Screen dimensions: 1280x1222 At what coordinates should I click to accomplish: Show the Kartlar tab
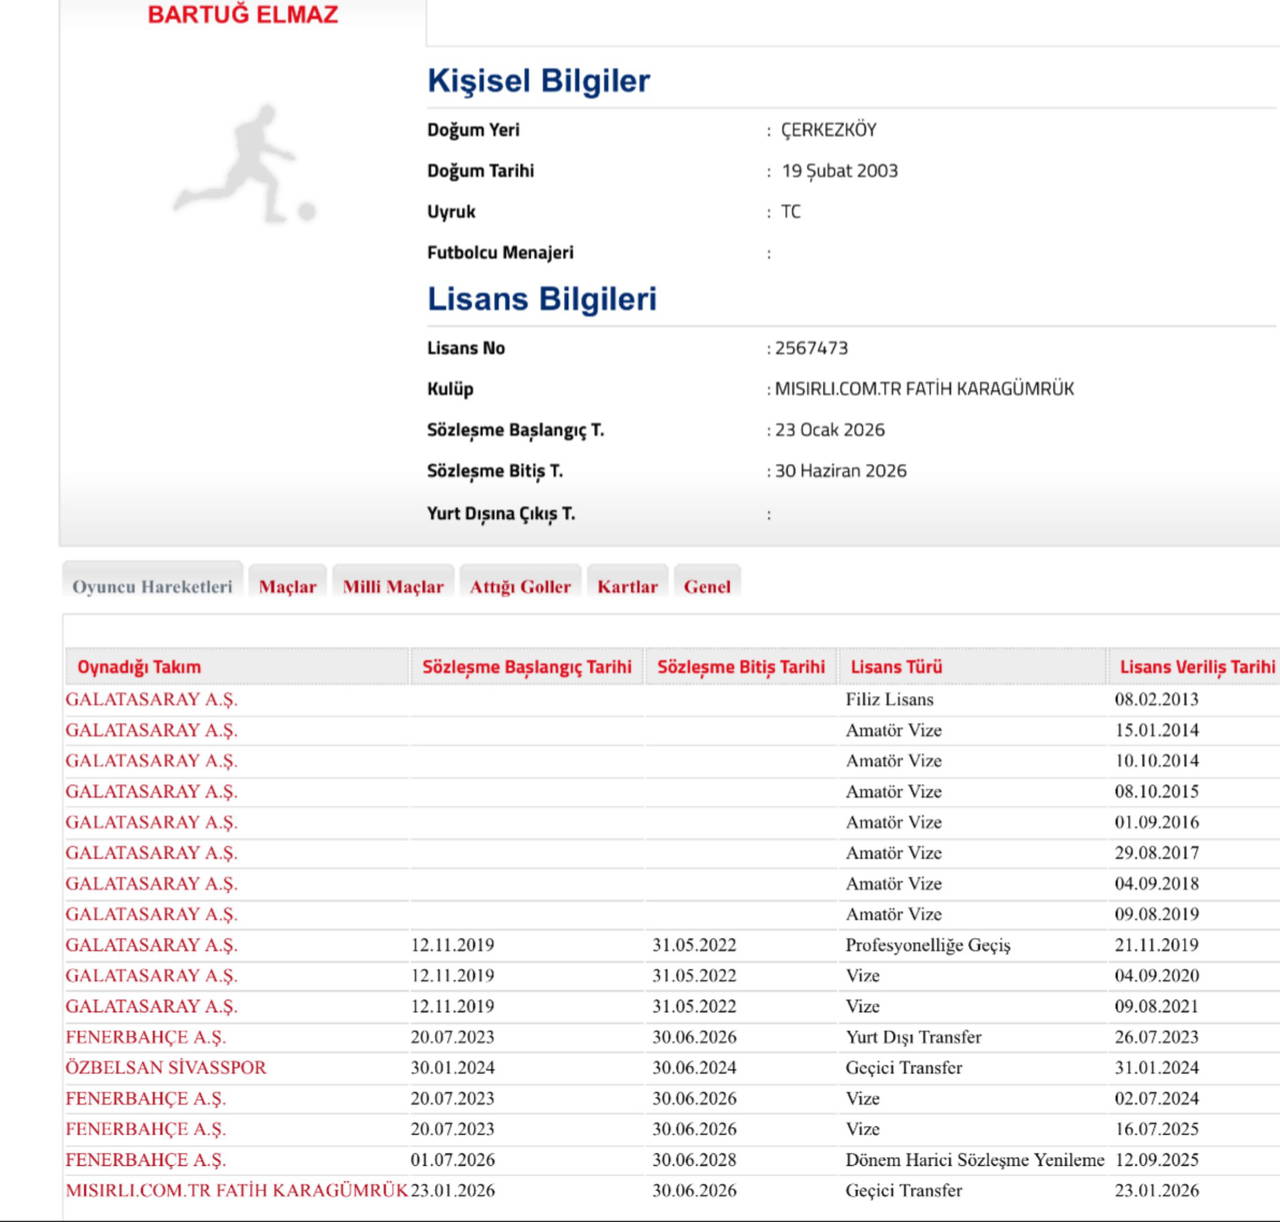tap(627, 587)
